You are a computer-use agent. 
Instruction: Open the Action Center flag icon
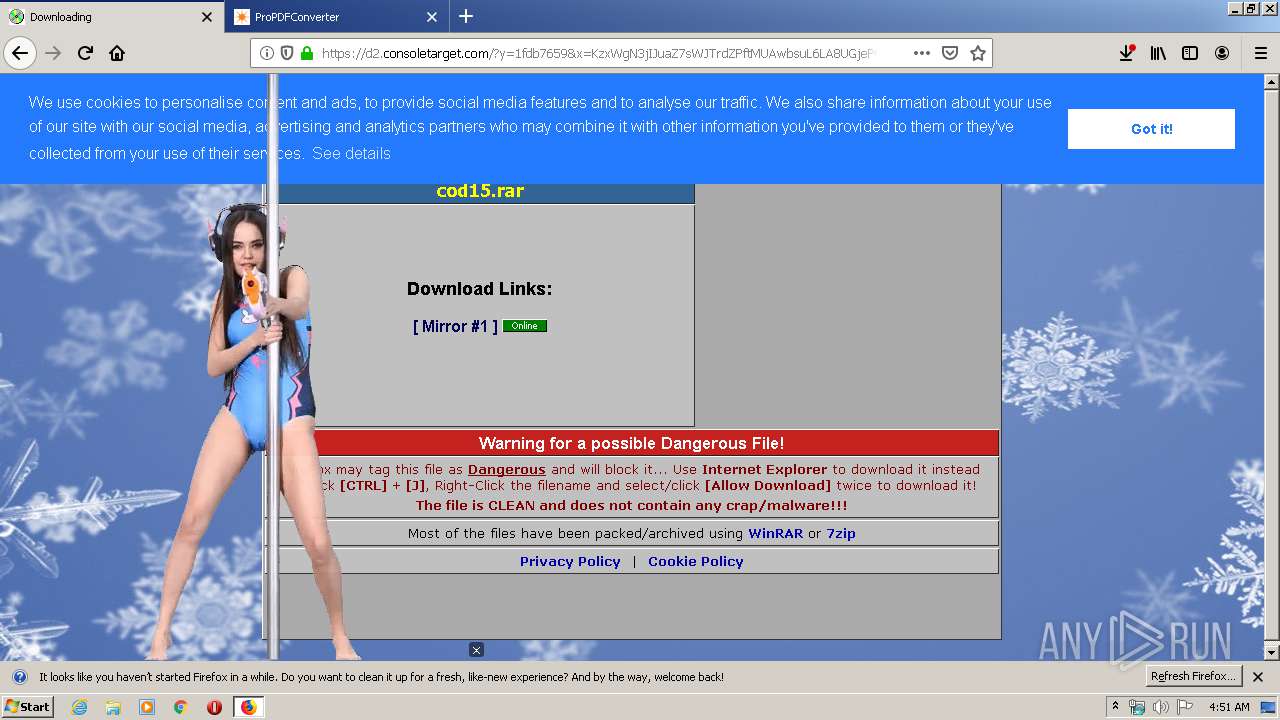point(1185,707)
